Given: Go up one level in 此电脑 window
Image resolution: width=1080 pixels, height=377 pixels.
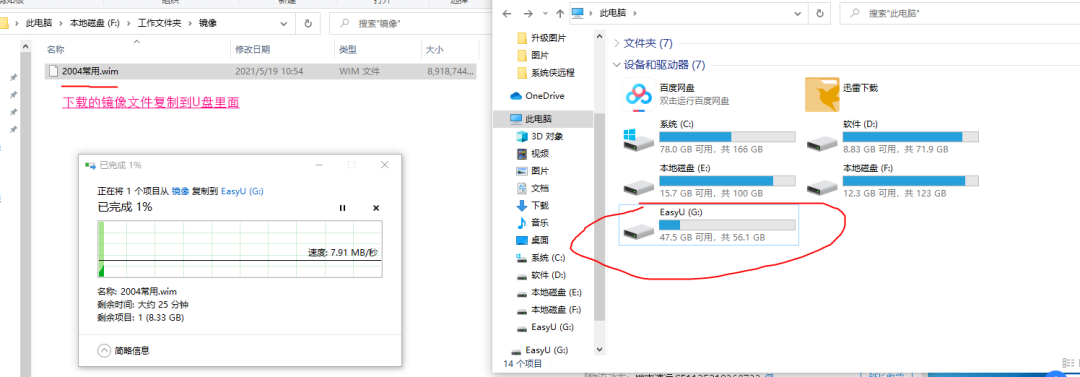Looking at the screenshot, I should (x=560, y=13).
